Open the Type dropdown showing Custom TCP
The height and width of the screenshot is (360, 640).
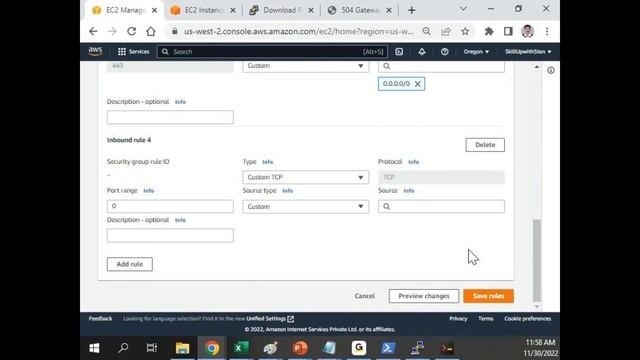coord(305,177)
